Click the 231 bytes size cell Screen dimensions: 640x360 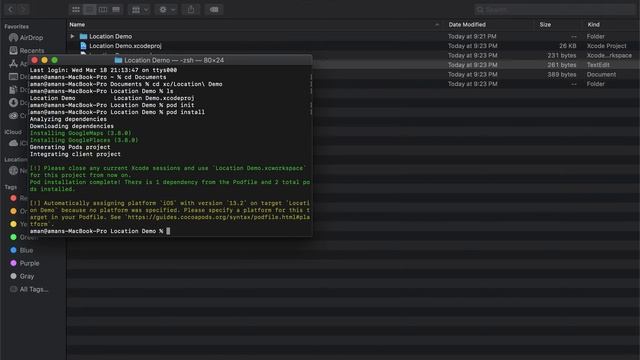(x=562, y=56)
